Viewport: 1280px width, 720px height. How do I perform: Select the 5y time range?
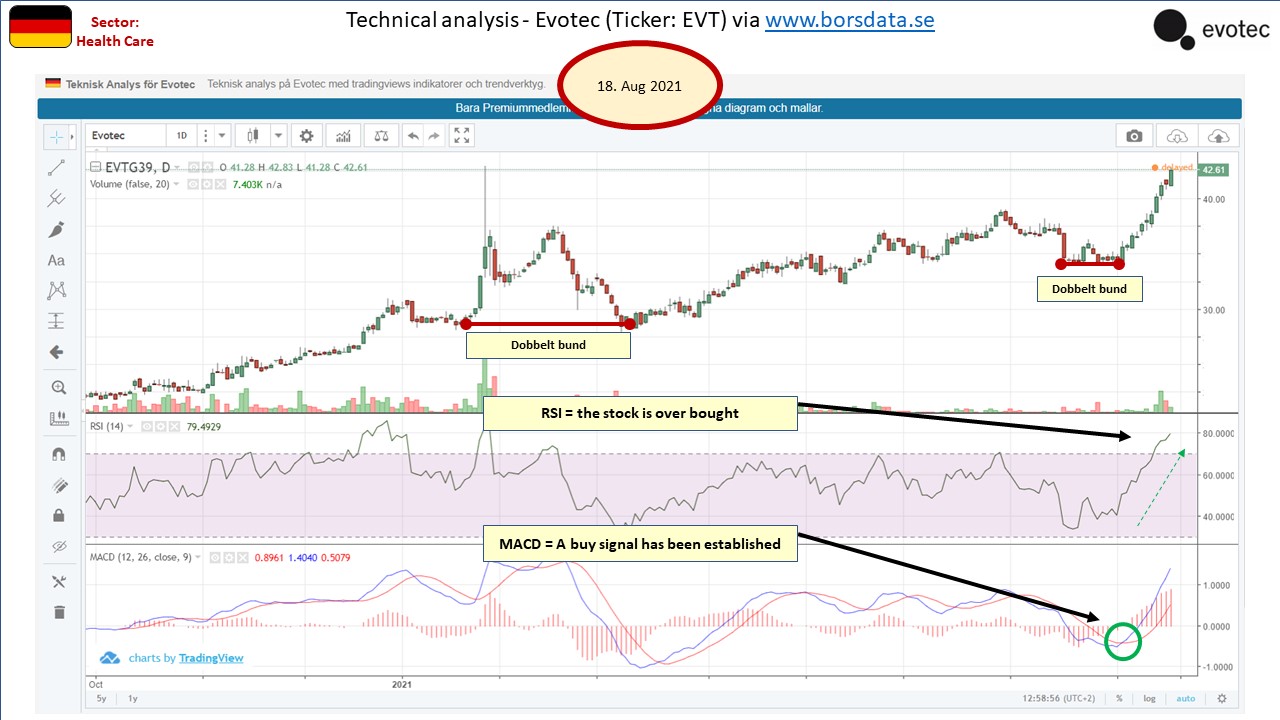101,699
